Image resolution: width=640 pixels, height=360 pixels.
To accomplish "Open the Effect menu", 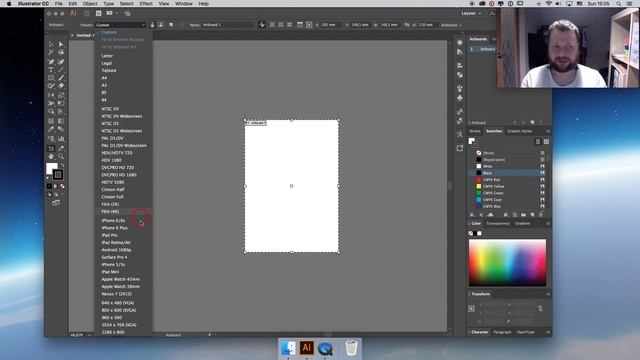I will tap(146, 4).
